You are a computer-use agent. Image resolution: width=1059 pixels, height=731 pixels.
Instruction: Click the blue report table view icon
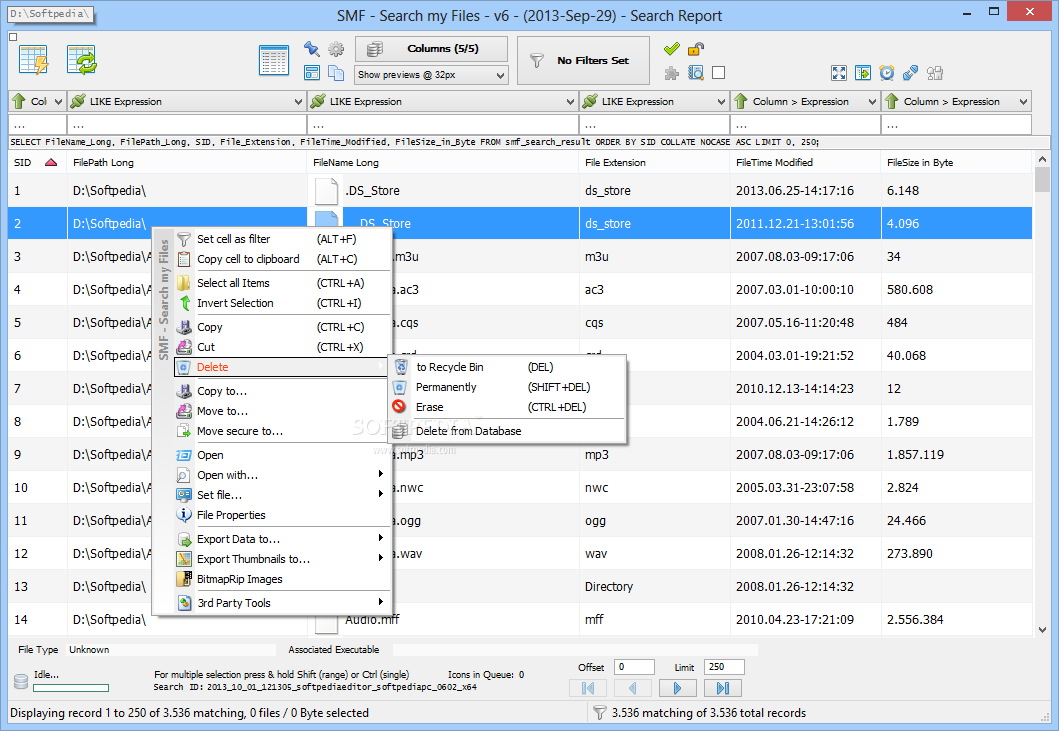click(x=274, y=60)
